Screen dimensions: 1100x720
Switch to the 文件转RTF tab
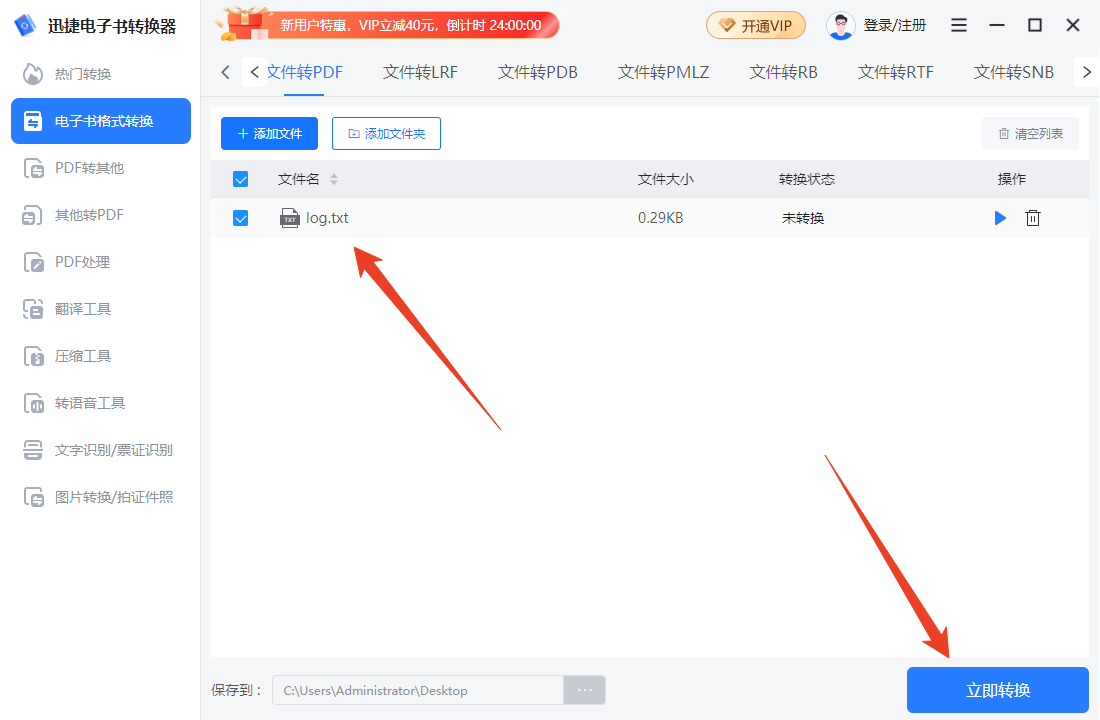(x=896, y=72)
